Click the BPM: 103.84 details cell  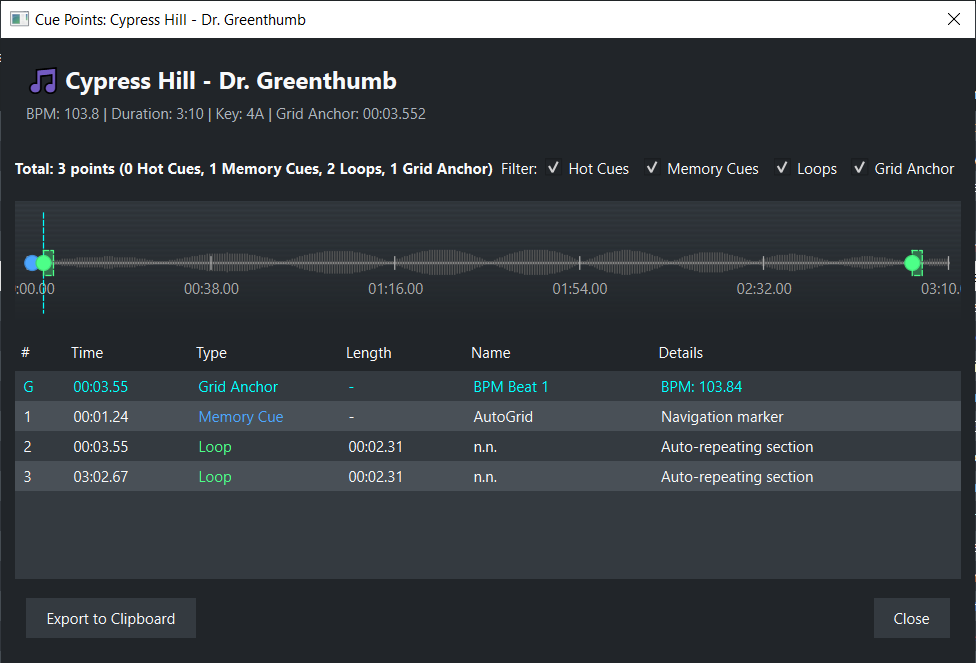pyautogui.click(x=702, y=387)
